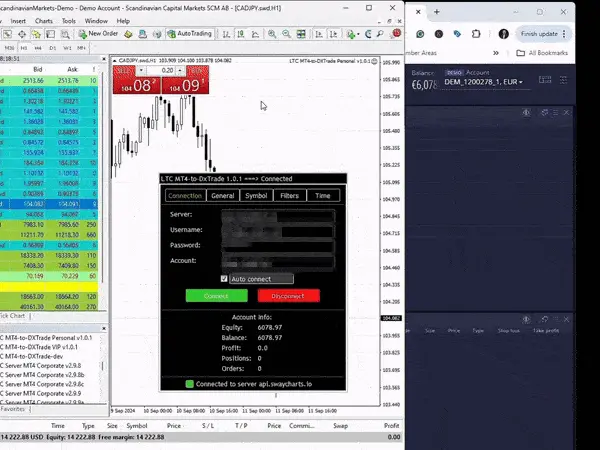Select Server MT4 Corporate v2.9.9 in Navigator

click(41, 393)
